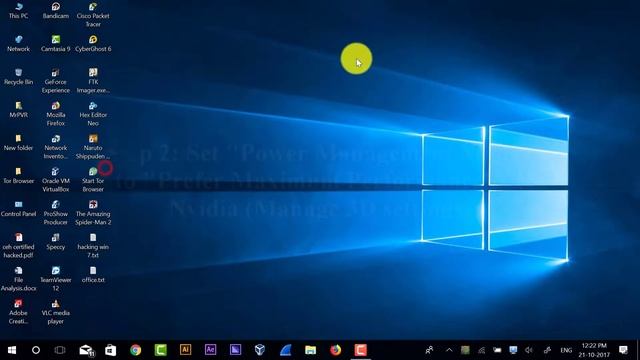Image resolution: width=640 pixels, height=360 pixels.
Task: Select the Naruto Shippuden shortcut
Action: pyautogui.click(x=93, y=147)
